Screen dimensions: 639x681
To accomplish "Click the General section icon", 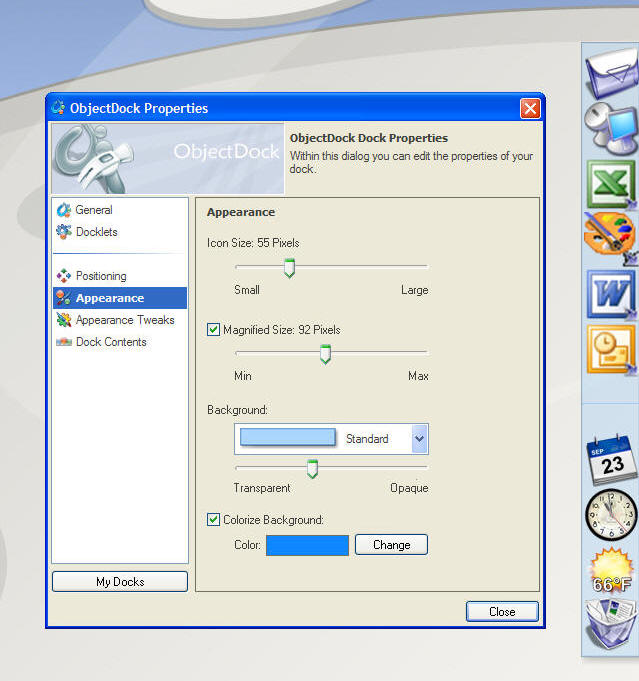I will pyautogui.click(x=64, y=210).
